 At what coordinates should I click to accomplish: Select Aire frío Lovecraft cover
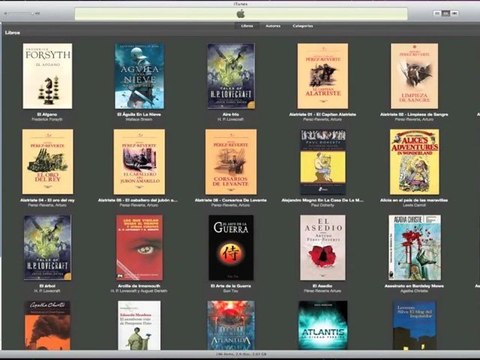point(231,76)
